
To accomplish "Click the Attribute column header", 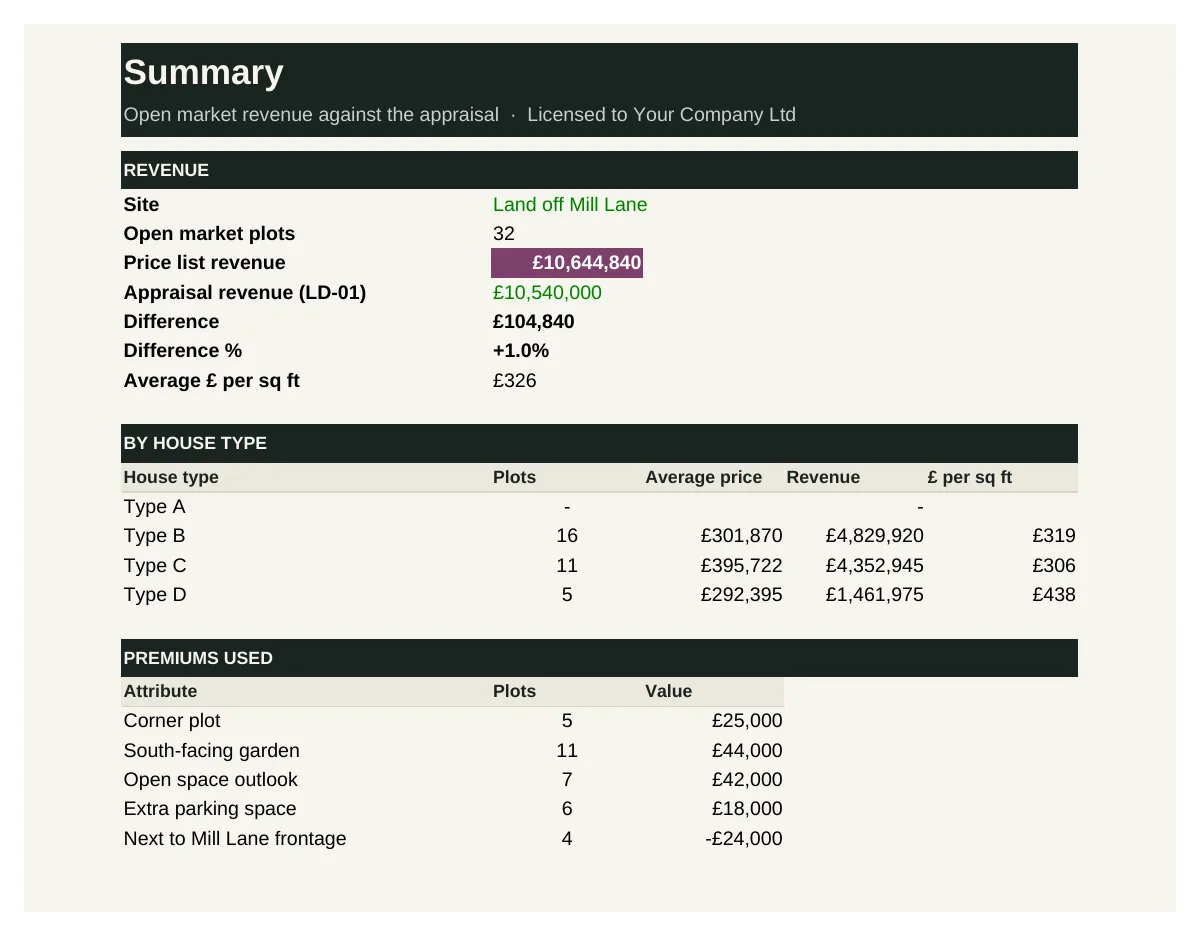I will coord(160,692).
